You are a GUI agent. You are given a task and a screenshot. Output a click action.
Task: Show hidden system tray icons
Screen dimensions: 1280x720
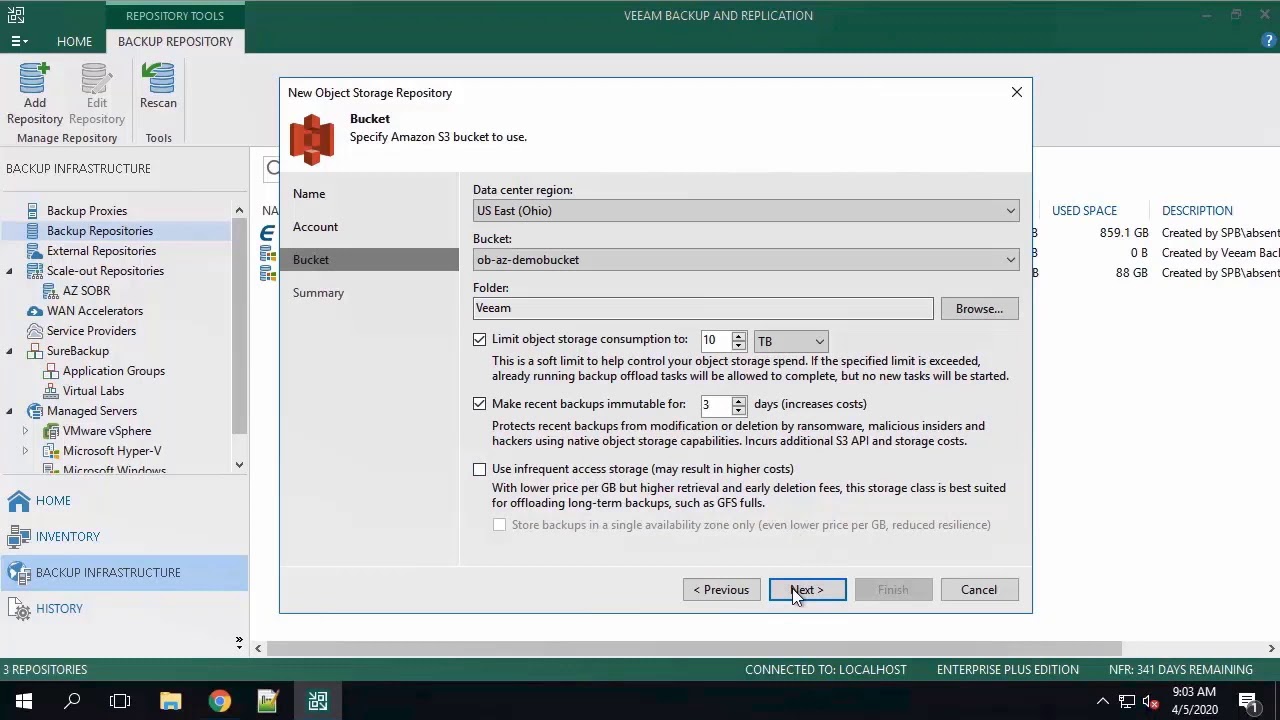1102,701
